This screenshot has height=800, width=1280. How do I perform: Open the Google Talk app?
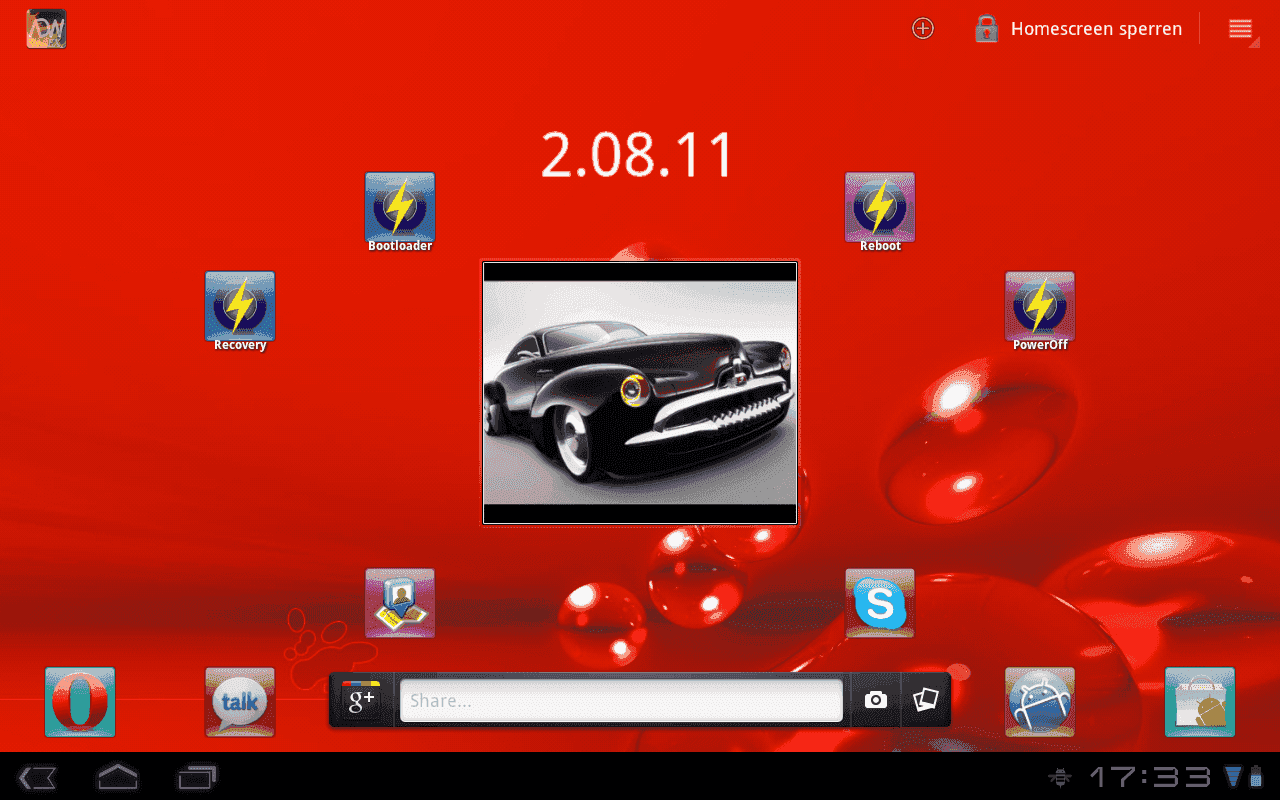(x=240, y=702)
